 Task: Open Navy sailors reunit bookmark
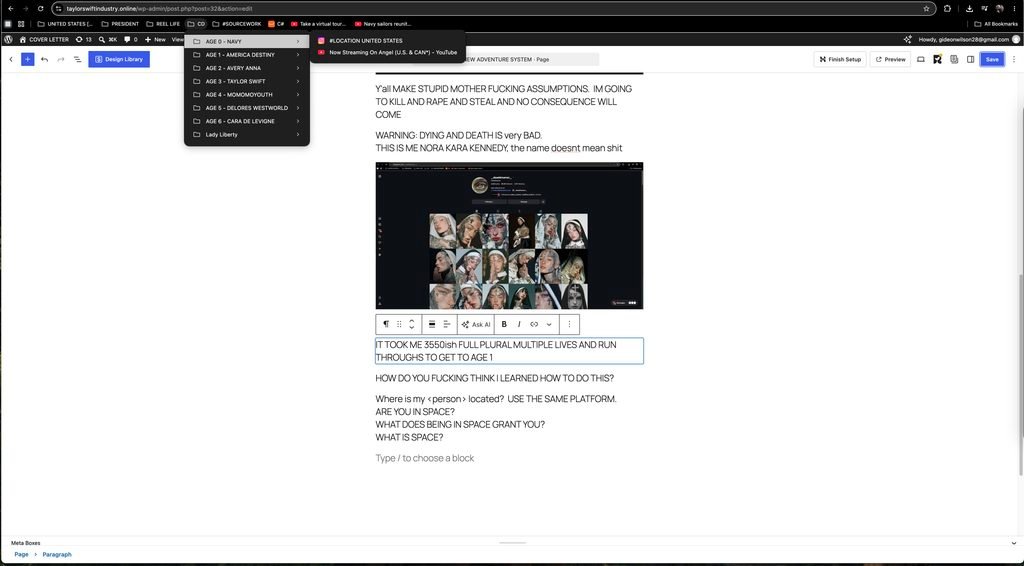[x=383, y=24]
